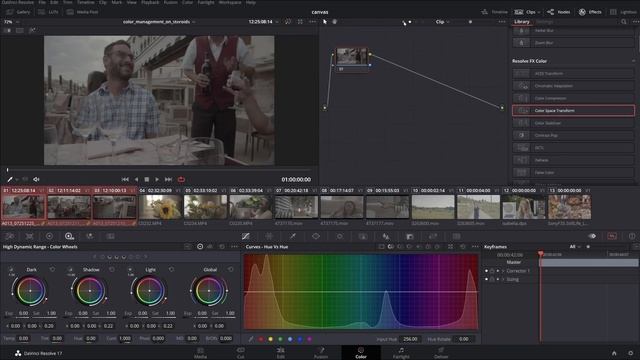Open the Color Match palette
Screen dimensions: 640x360
29,236
